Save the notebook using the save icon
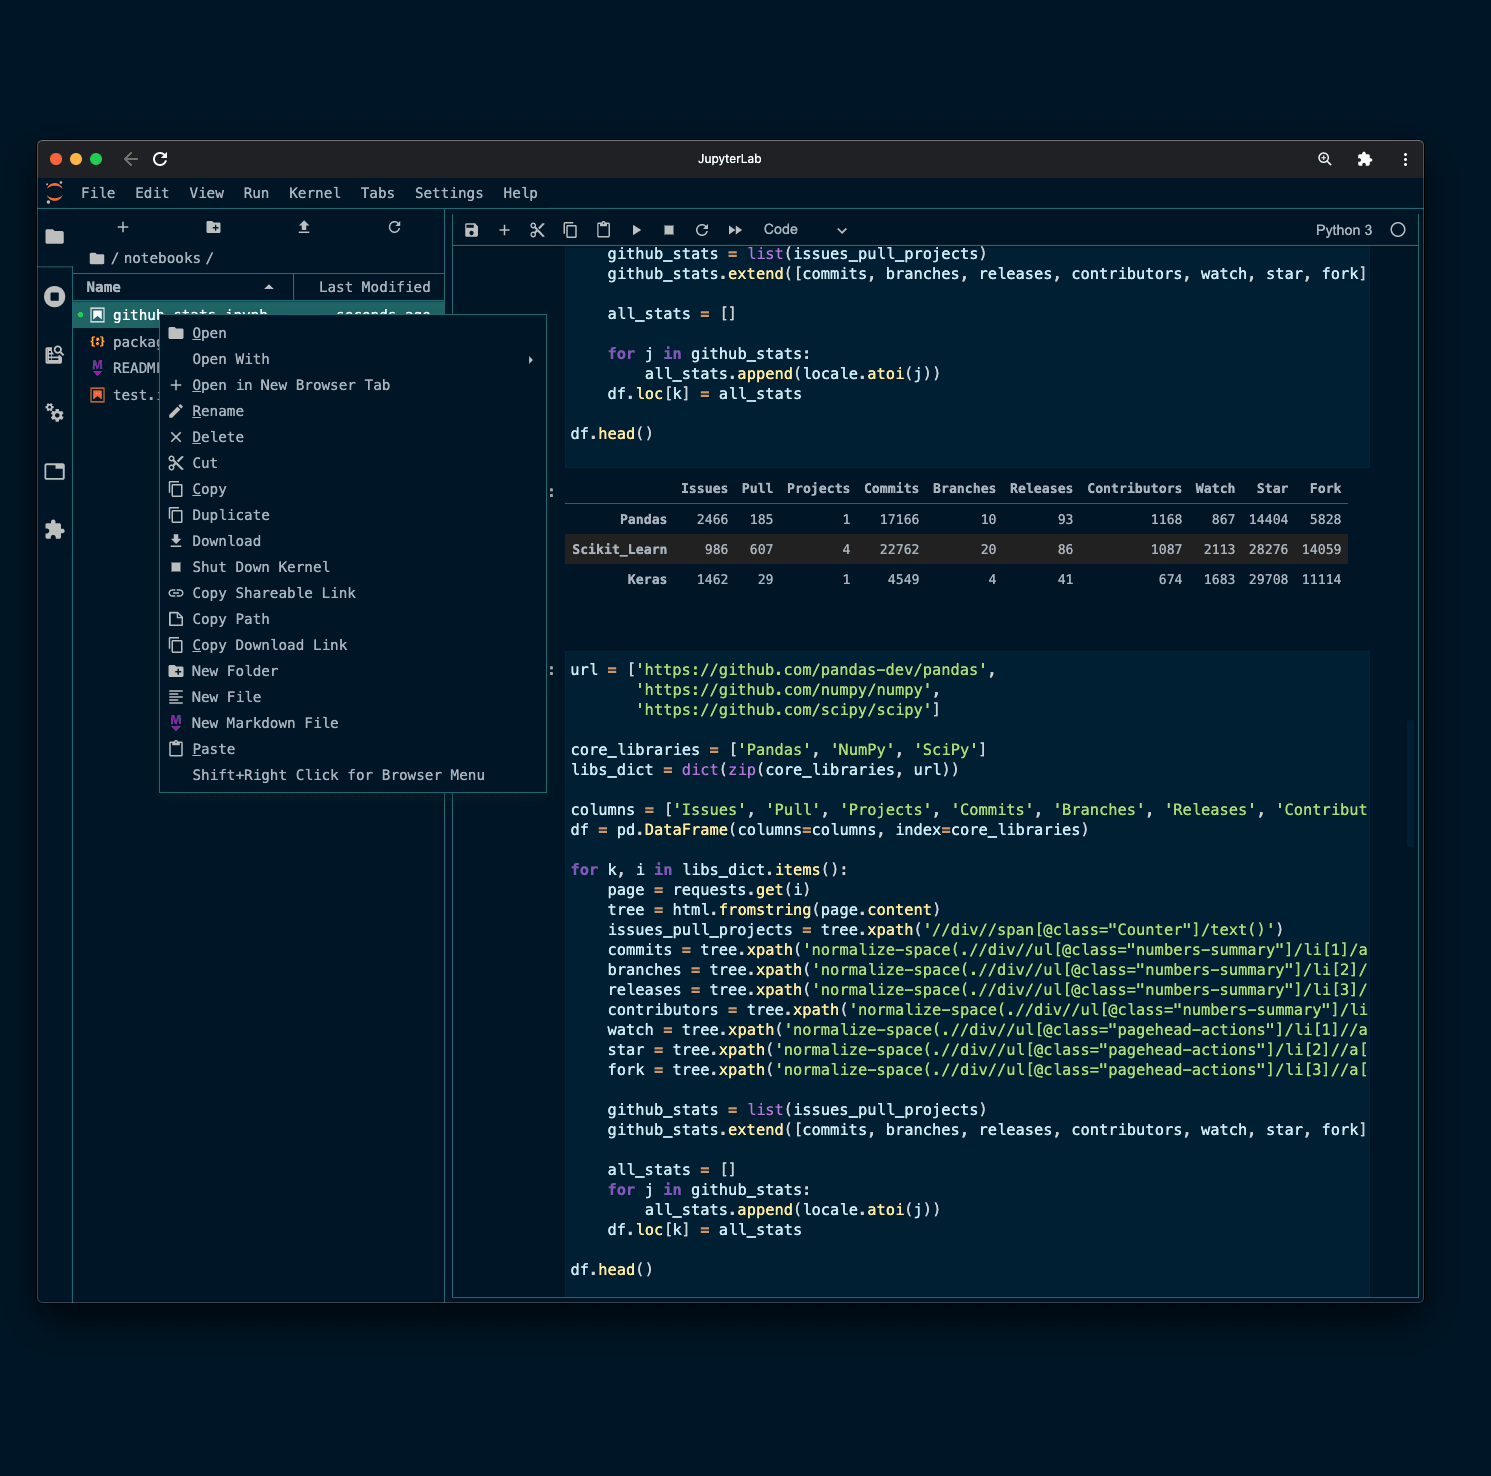 click(x=471, y=229)
